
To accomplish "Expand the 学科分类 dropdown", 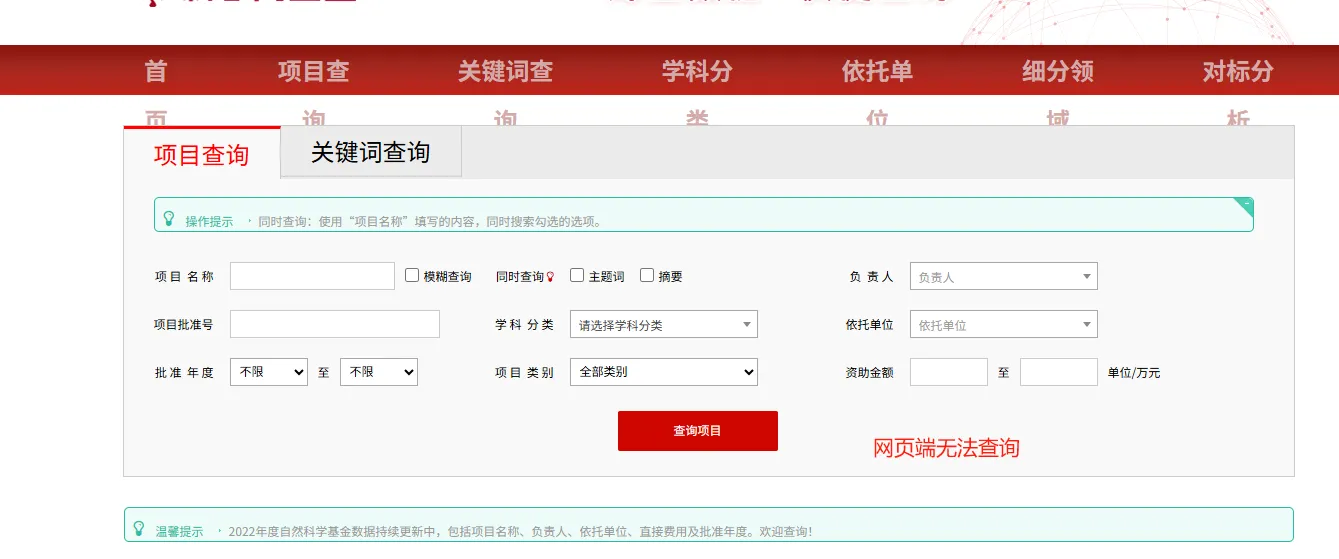I will 663,324.
